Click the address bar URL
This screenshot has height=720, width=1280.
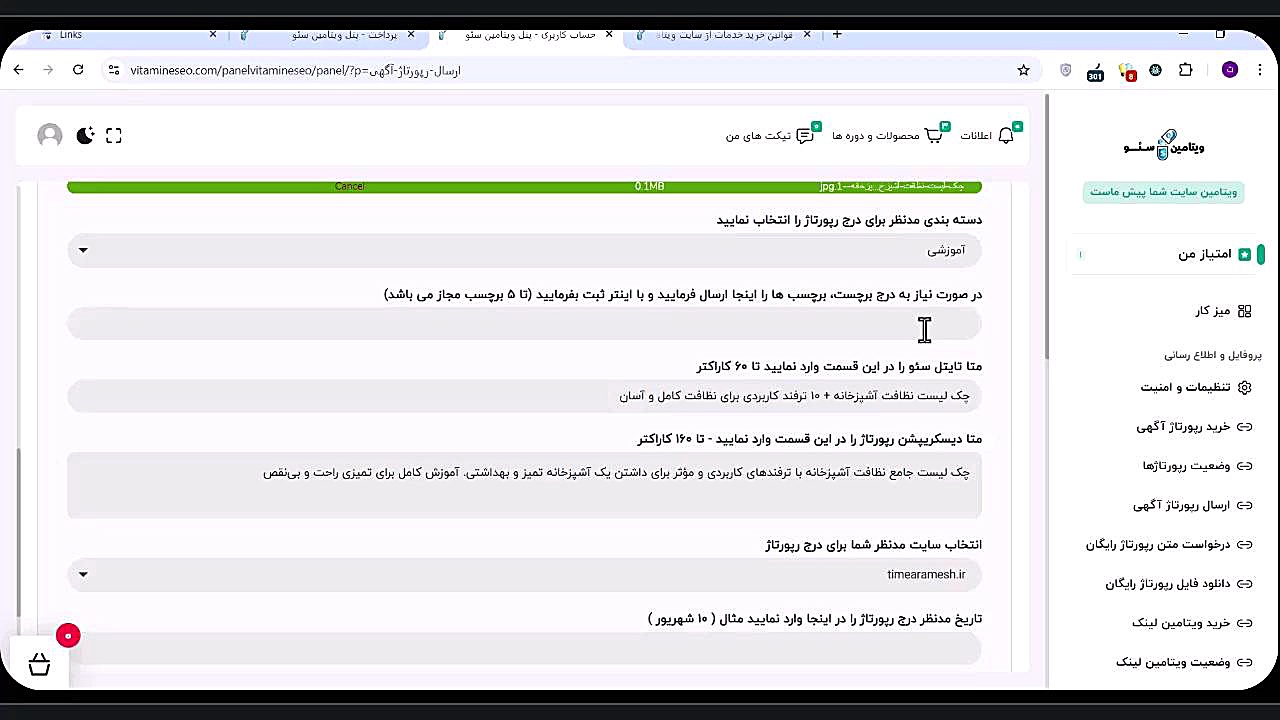point(295,71)
